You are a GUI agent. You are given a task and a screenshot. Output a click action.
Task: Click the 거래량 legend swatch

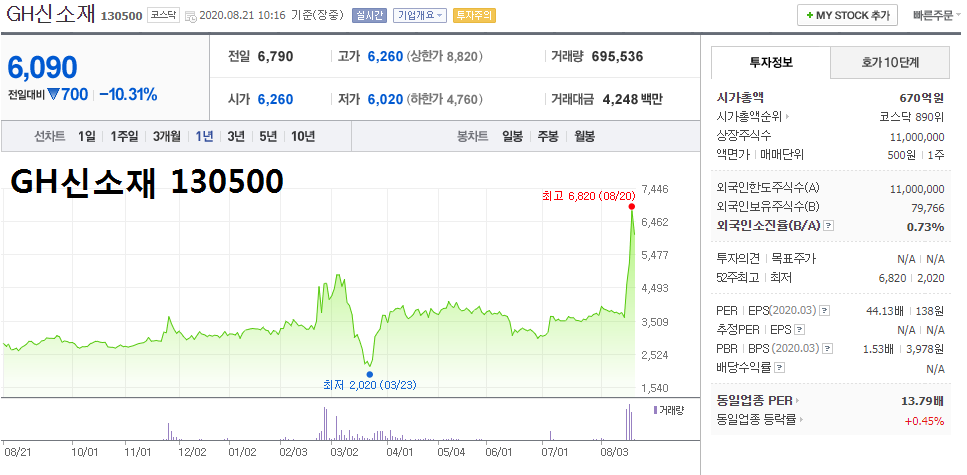(x=654, y=410)
